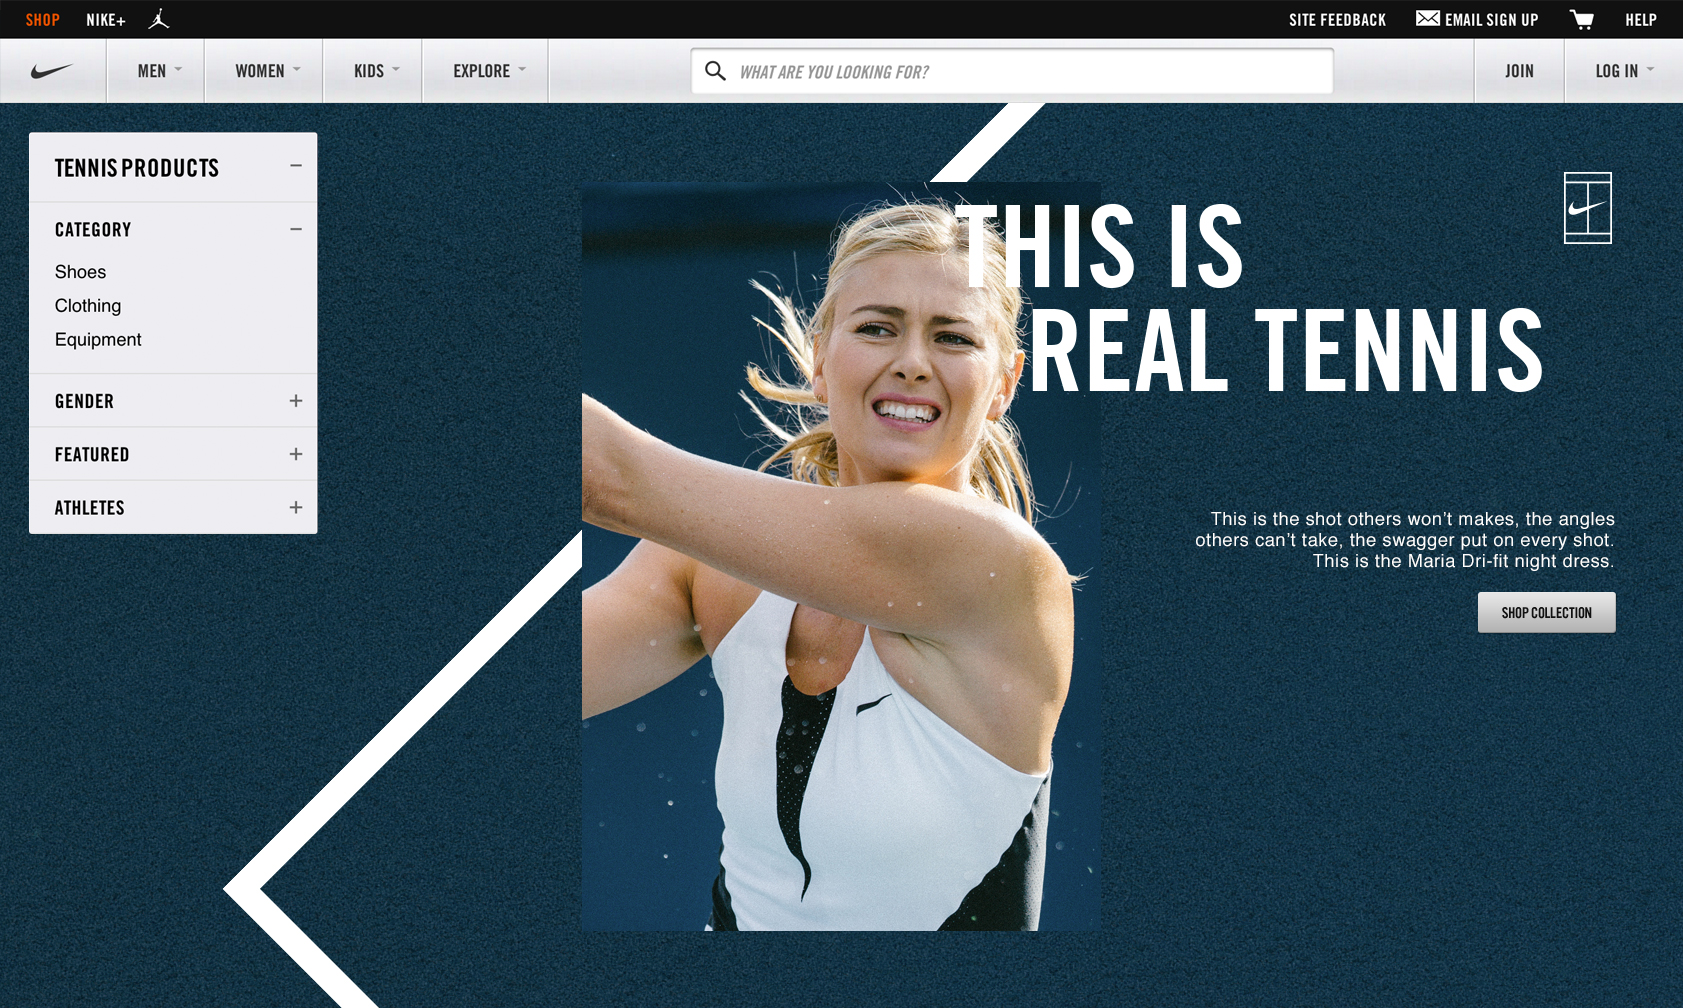
Task: Click the Site Feedback link
Action: (1337, 20)
